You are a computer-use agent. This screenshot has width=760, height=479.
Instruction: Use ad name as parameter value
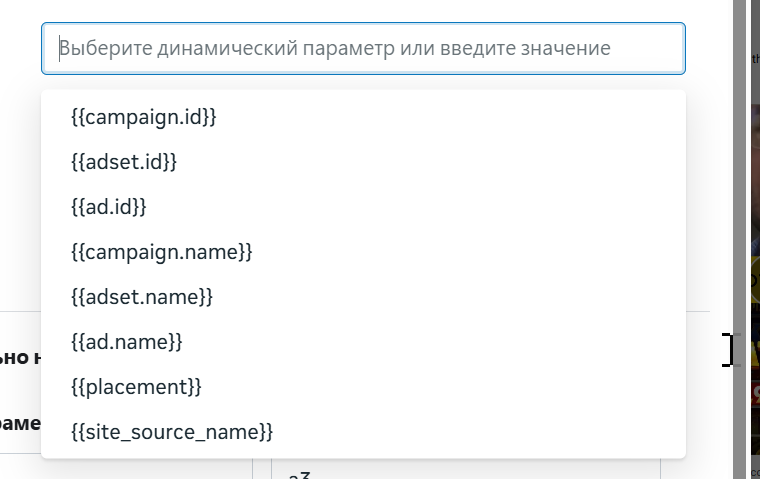coord(127,342)
